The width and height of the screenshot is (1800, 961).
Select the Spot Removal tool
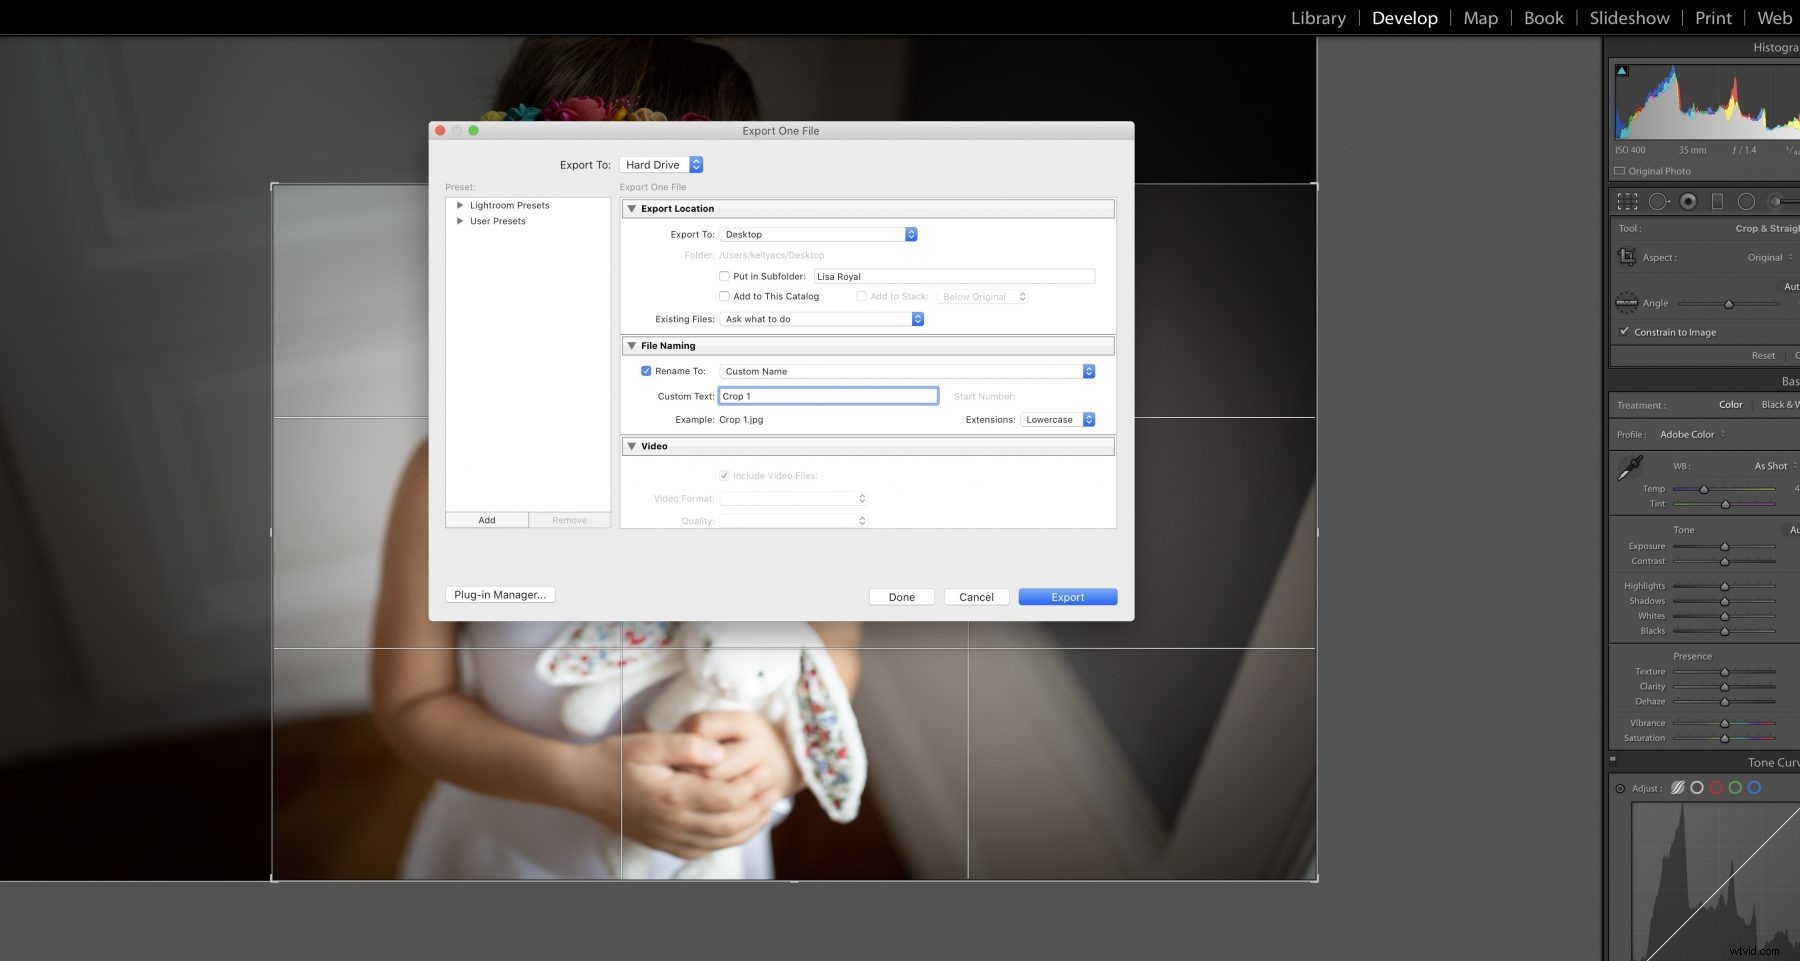[x=1658, y=201]
